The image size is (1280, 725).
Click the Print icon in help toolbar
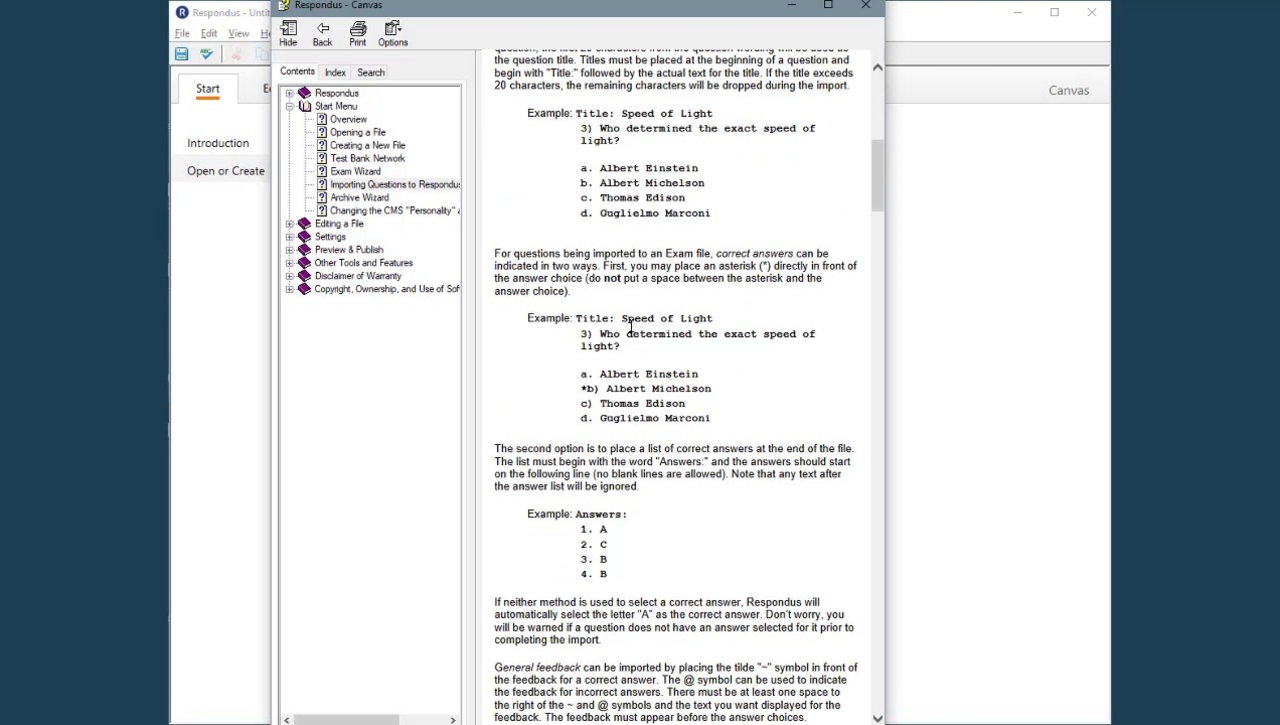coord(357,33)
